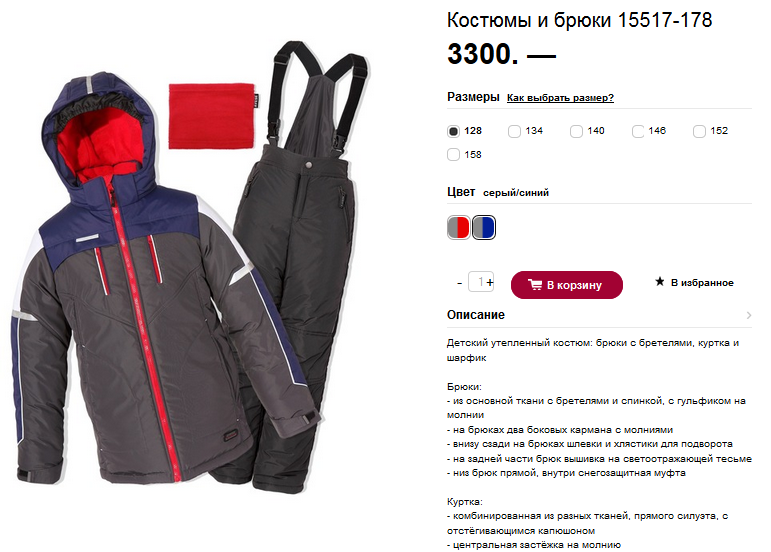Screen dimensions: 771x552
Task: Click the red scarf image
Action: pyautogui.click(x=212, y=116)
